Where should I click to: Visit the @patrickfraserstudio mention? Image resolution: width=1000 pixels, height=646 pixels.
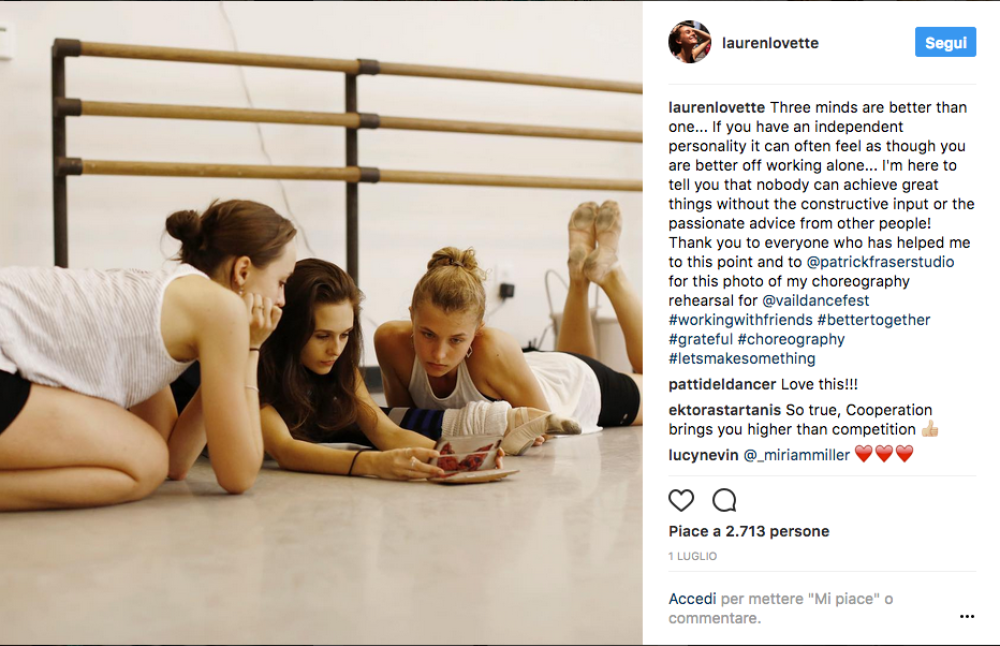(x=880, y=261)
